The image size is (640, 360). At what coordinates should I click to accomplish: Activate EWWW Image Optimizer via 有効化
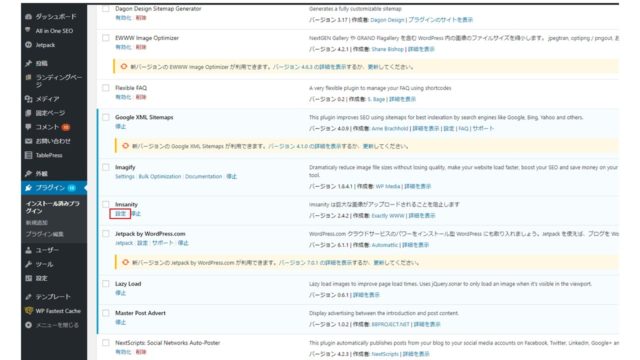coord(123,47)
